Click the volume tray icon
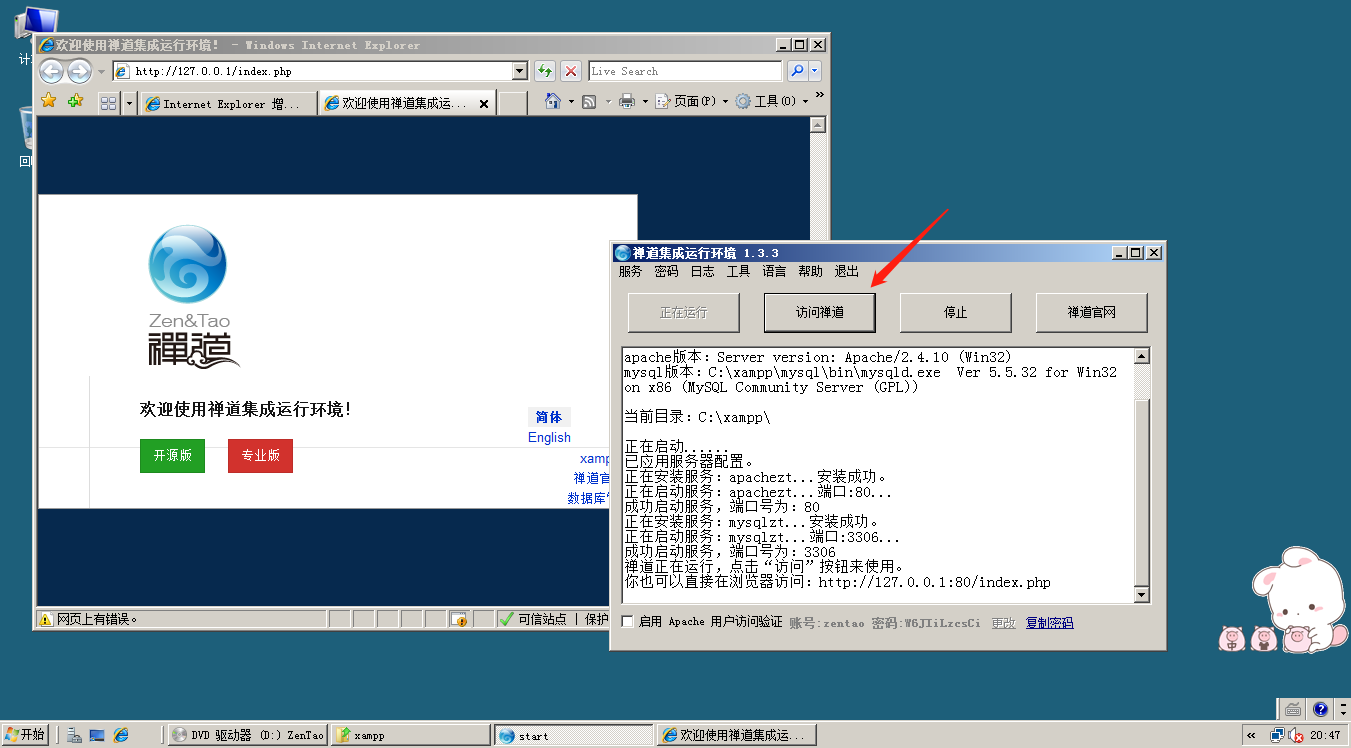The height and width of the screenshot is (748, 1351). coord(1295,735)
